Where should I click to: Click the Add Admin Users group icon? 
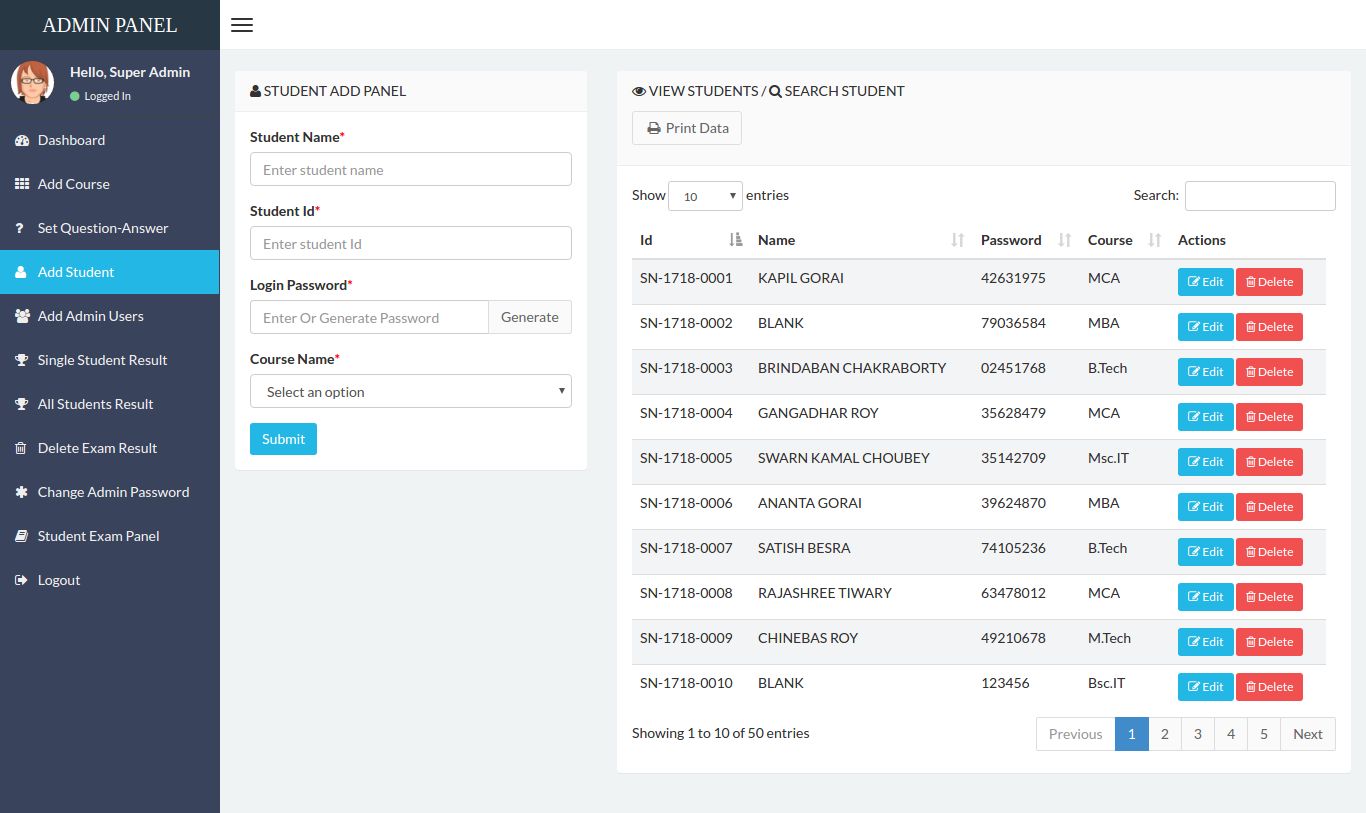[21, 317]
